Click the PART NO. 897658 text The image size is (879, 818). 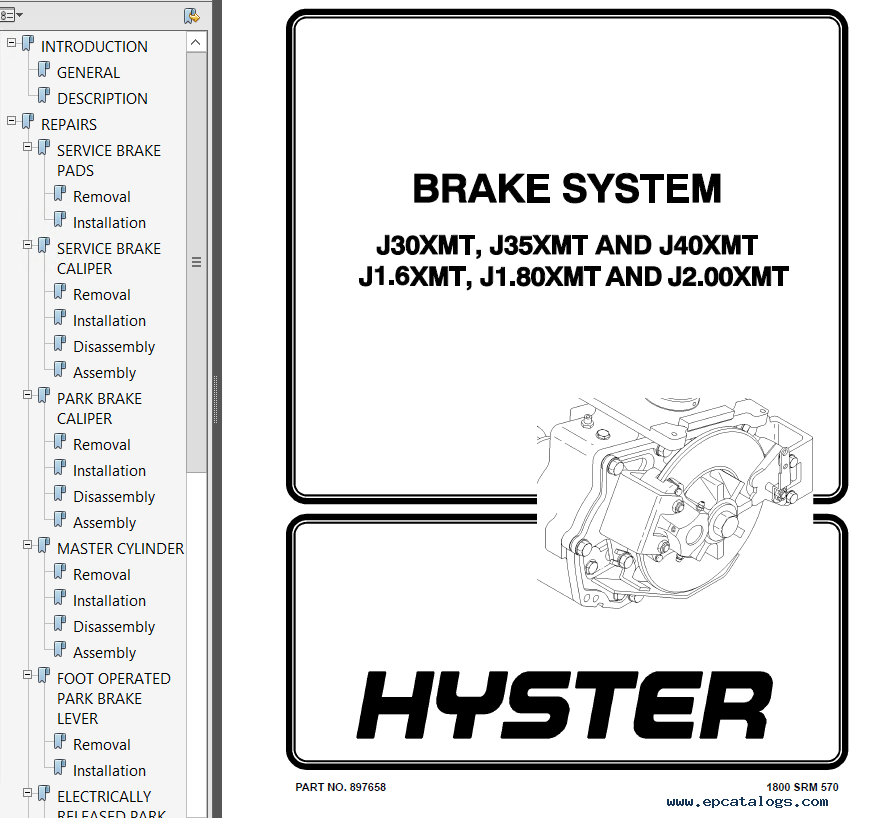[x=341, y=787]
